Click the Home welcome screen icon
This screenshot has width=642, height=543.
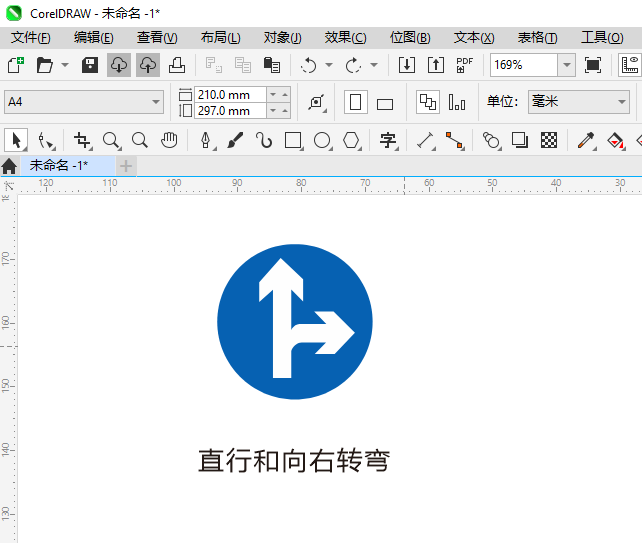pyautogui.click(x=9, y=166)
